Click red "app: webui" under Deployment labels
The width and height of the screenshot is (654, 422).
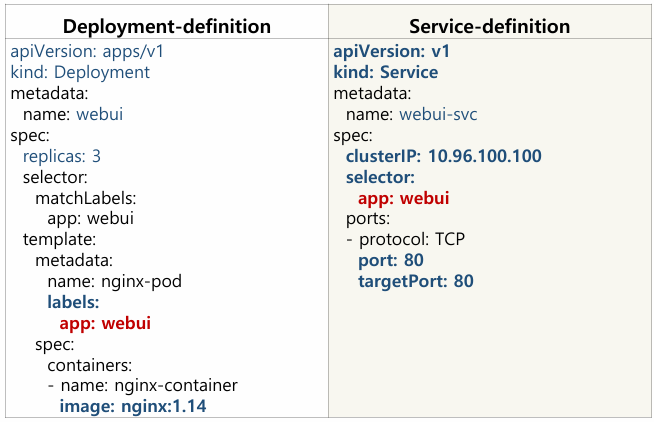105,323
